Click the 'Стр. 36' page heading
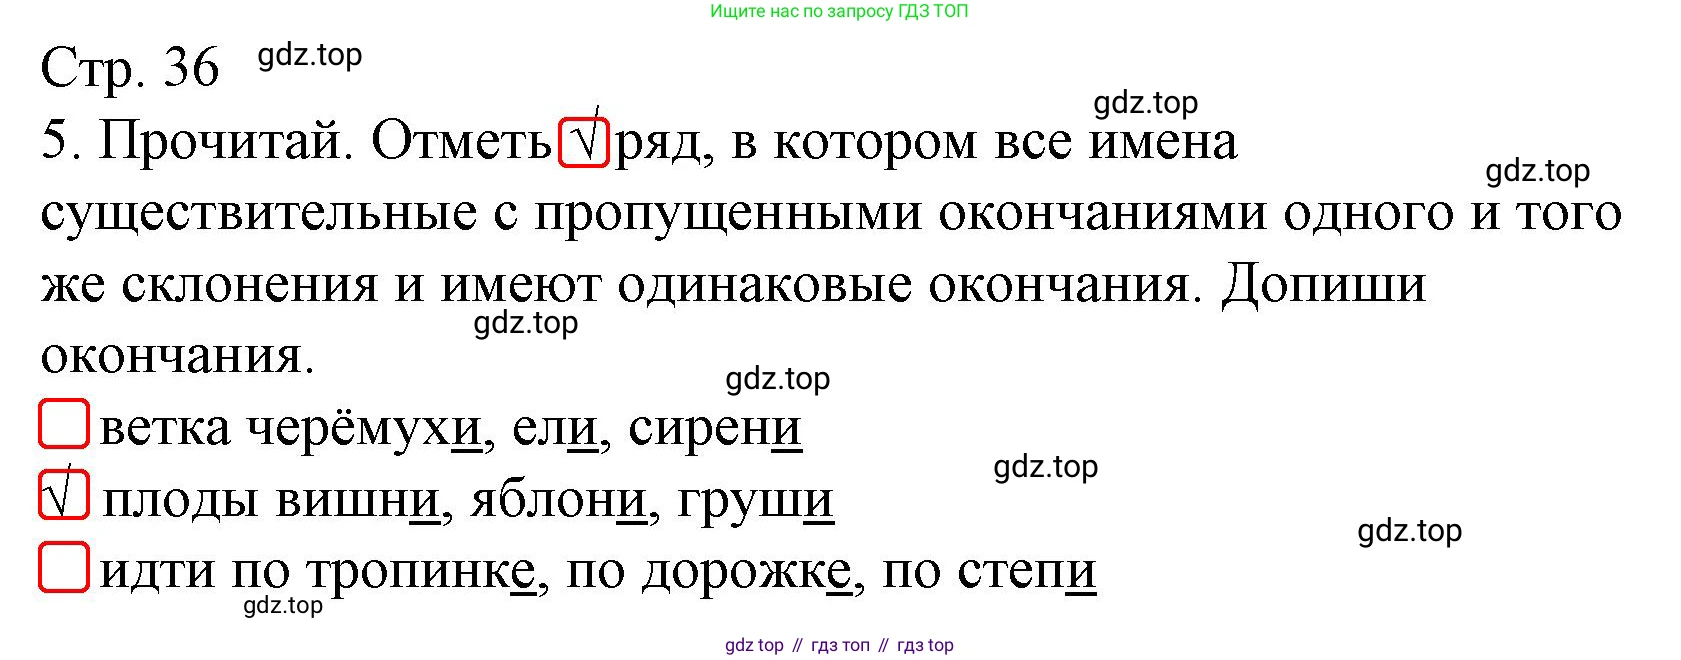This screenshot has width=1681, height=660. (x=130, y=68)
